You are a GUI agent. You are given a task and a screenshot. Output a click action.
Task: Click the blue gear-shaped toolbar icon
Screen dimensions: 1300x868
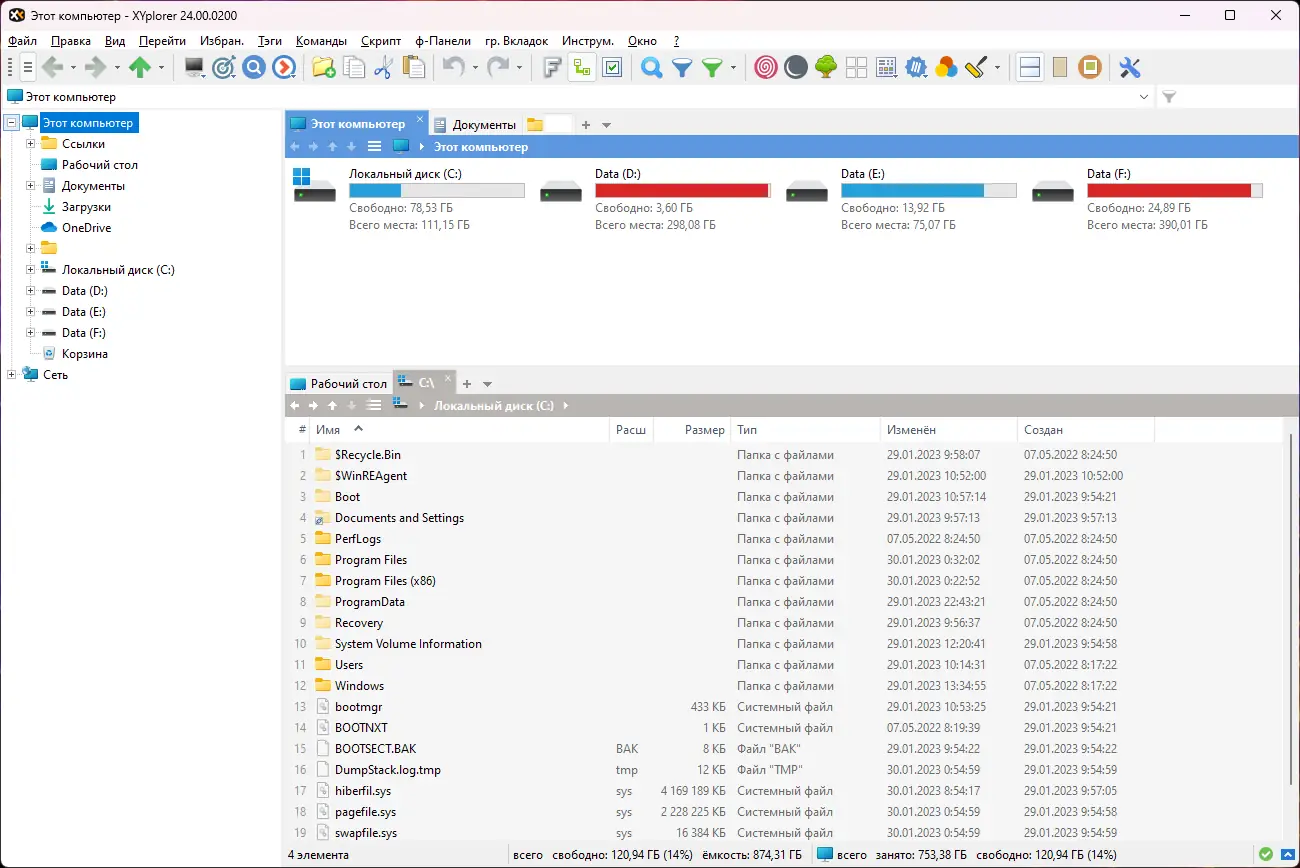tap(916, 68)
